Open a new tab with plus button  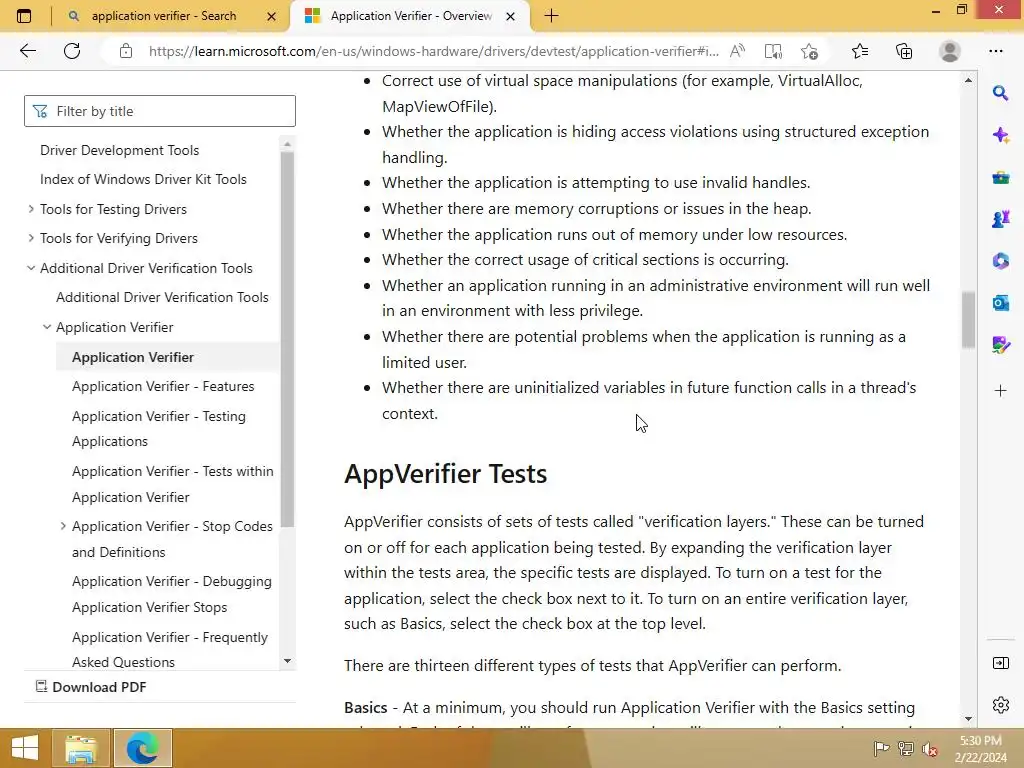point(551,16)
